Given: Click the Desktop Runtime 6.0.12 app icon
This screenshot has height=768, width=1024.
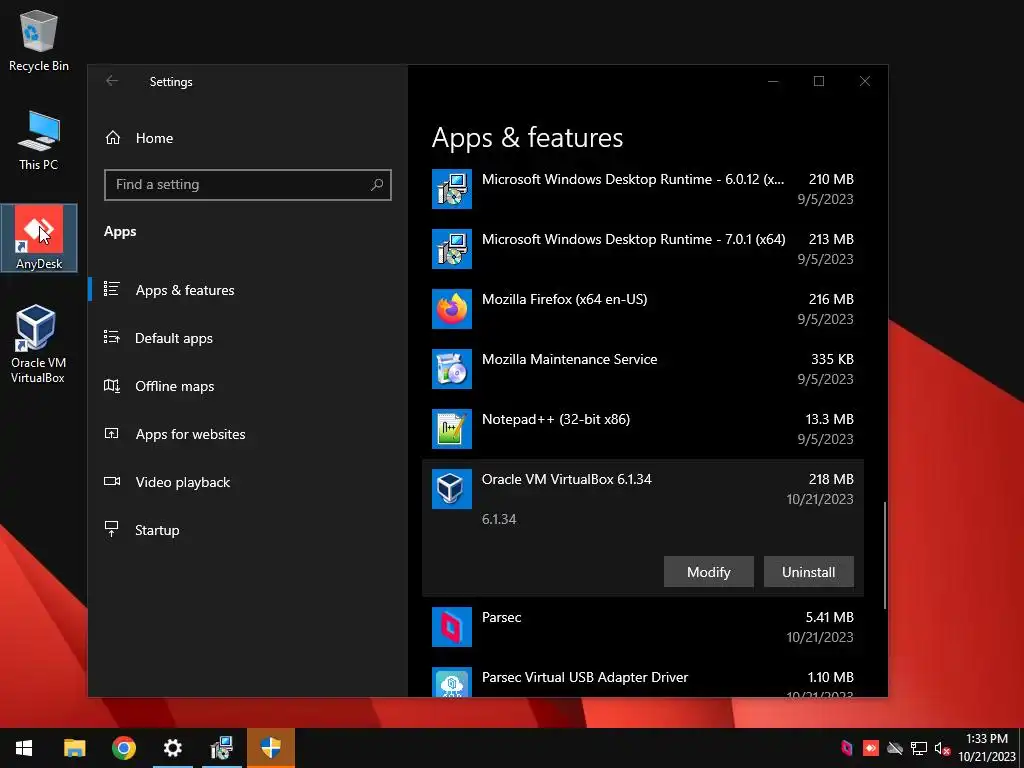Looking at the screenshot, I should [452, 189].
